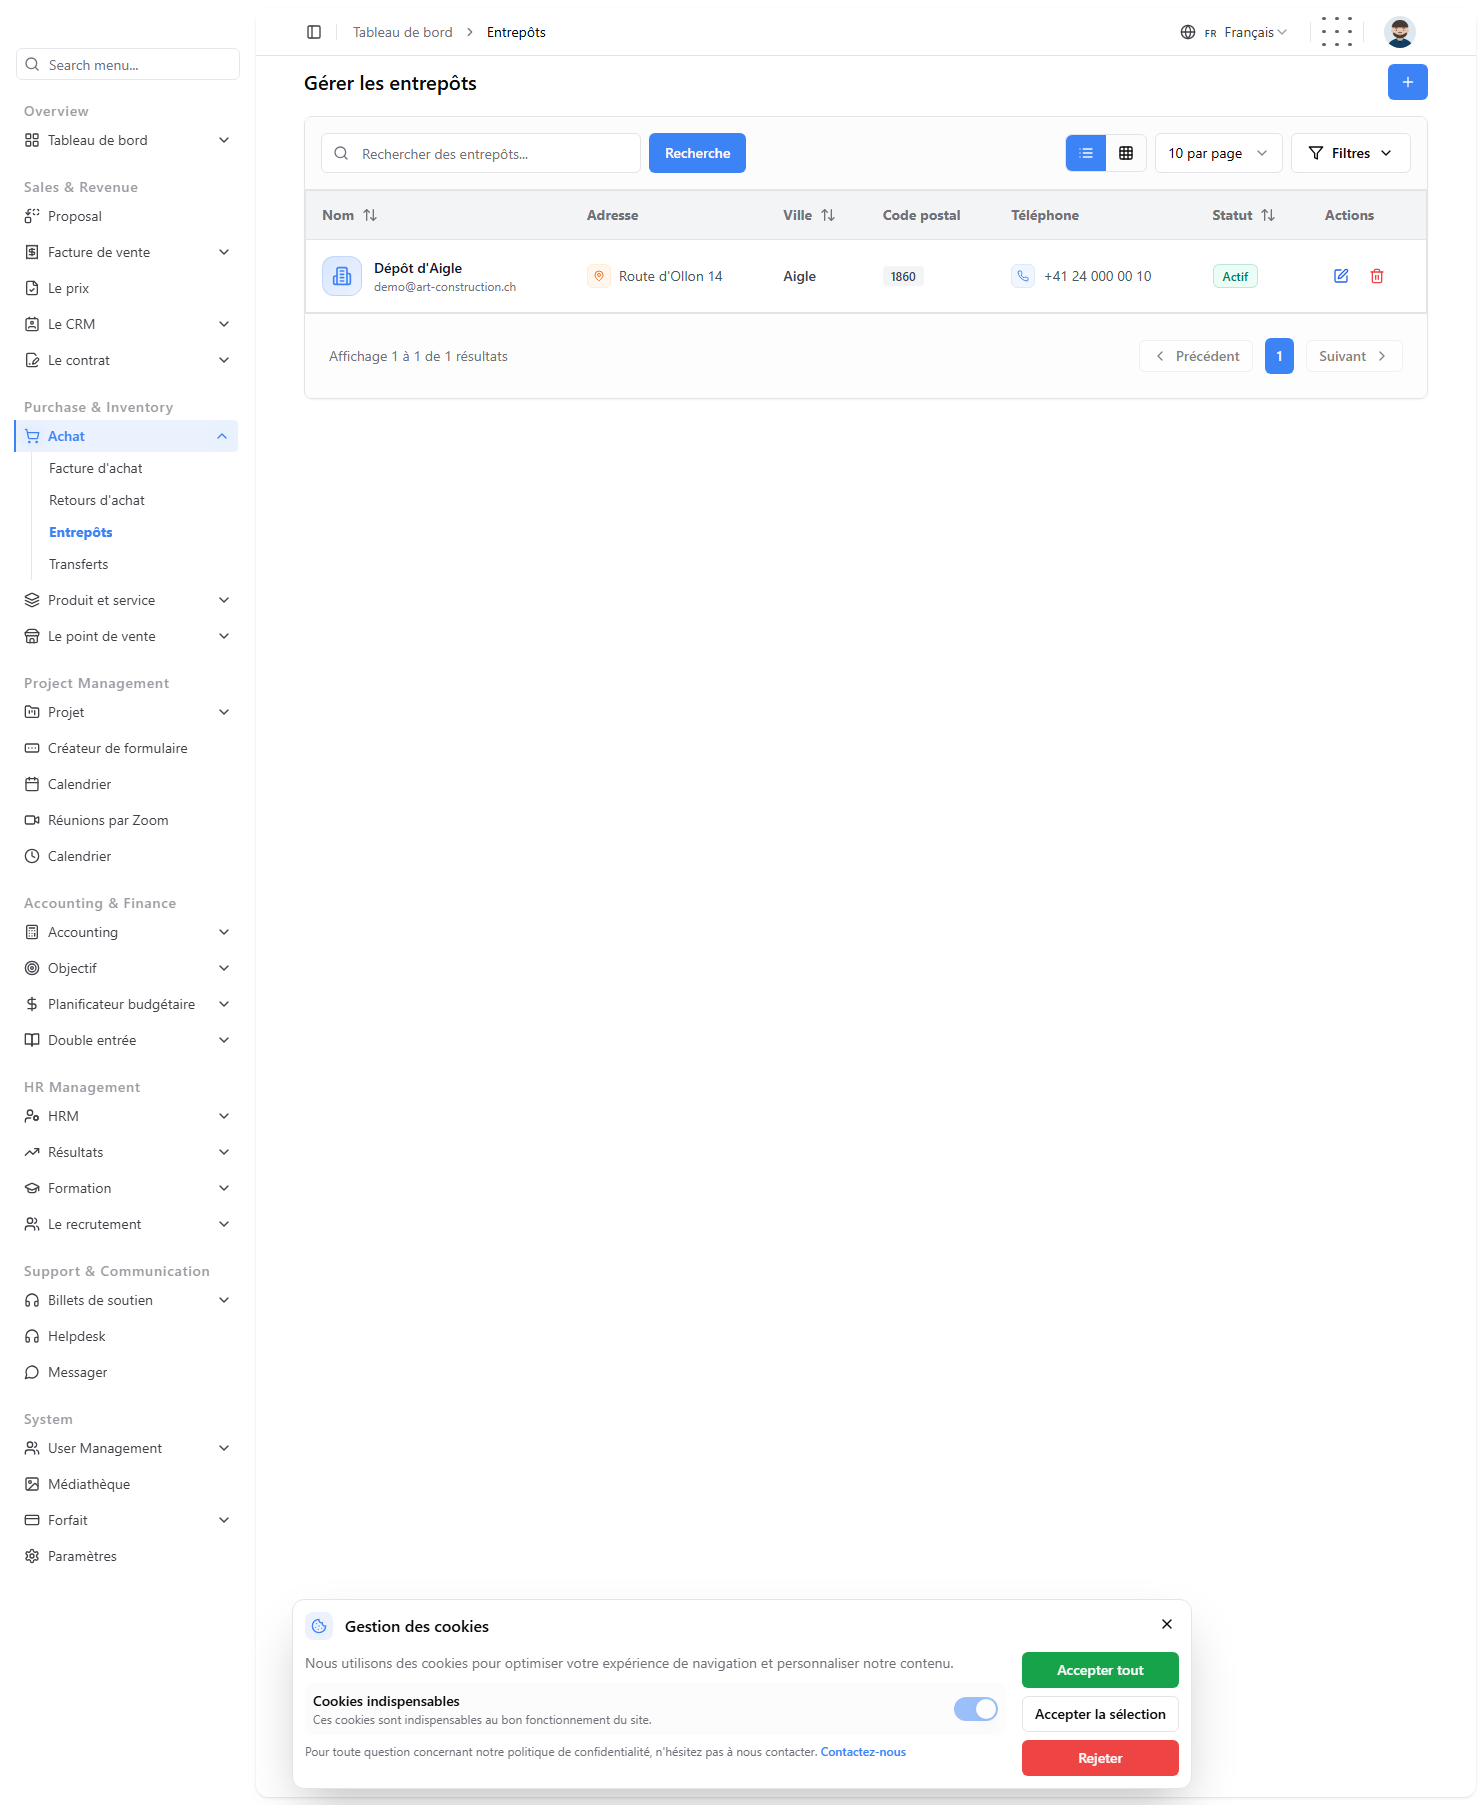Open Facture d'achat submenu item
This screenshot has width=1484, height=1805.
coord(96,468)
